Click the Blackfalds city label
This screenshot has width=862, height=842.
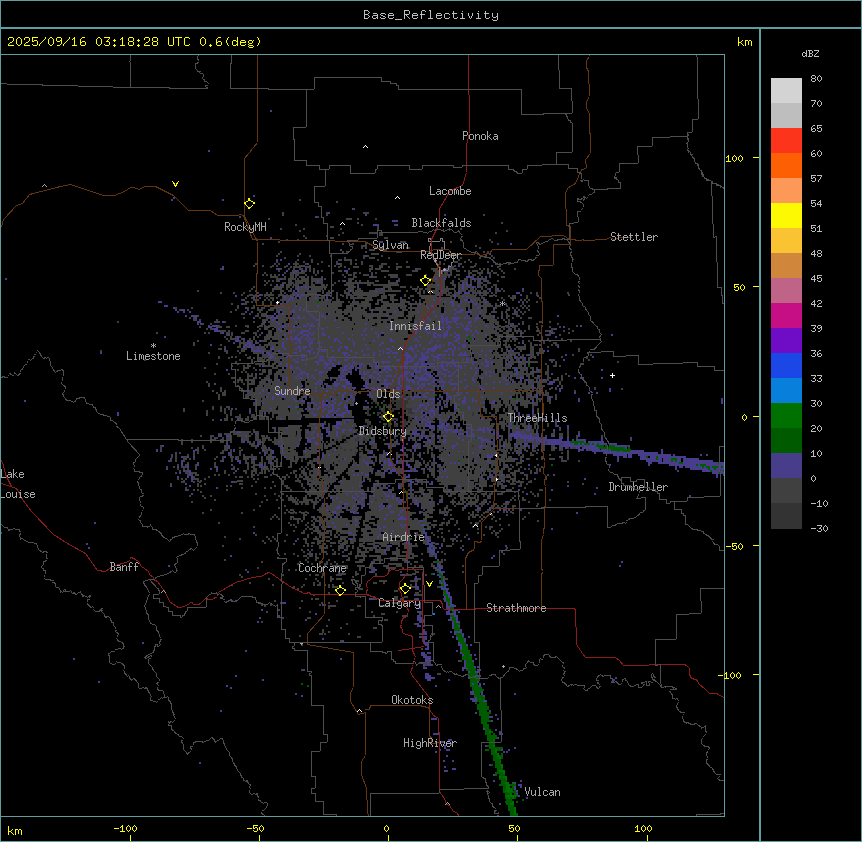(441, 223)
